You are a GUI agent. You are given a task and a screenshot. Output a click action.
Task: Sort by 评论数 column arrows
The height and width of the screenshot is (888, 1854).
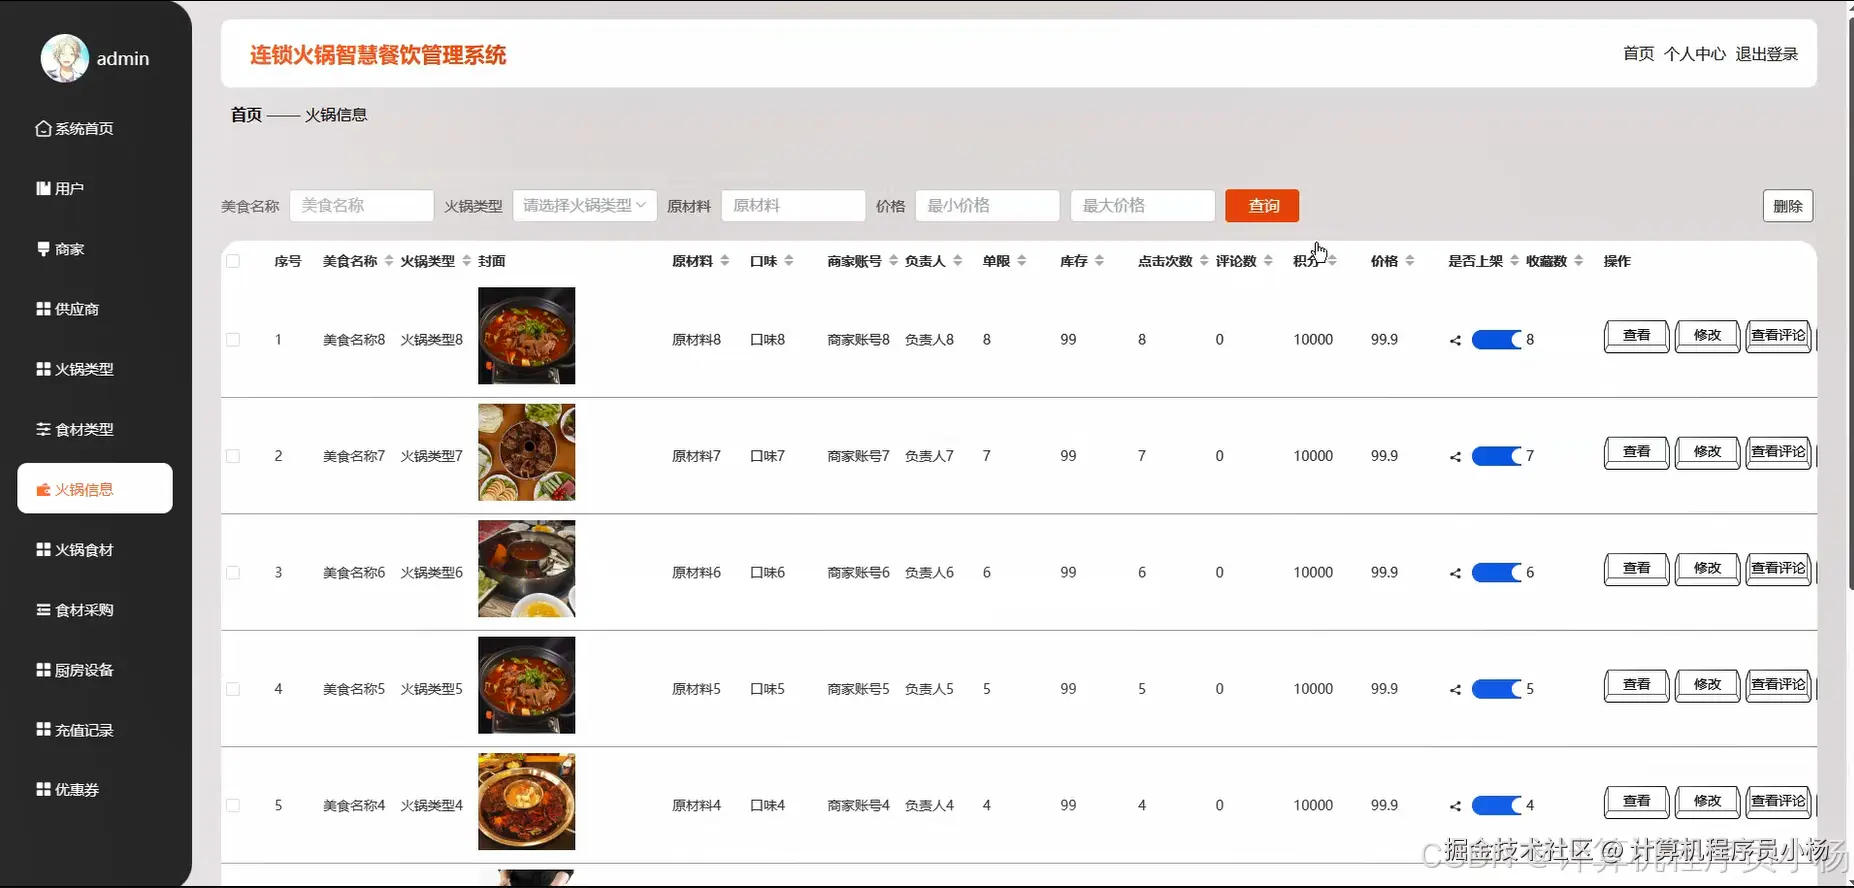click(1268, 261)
